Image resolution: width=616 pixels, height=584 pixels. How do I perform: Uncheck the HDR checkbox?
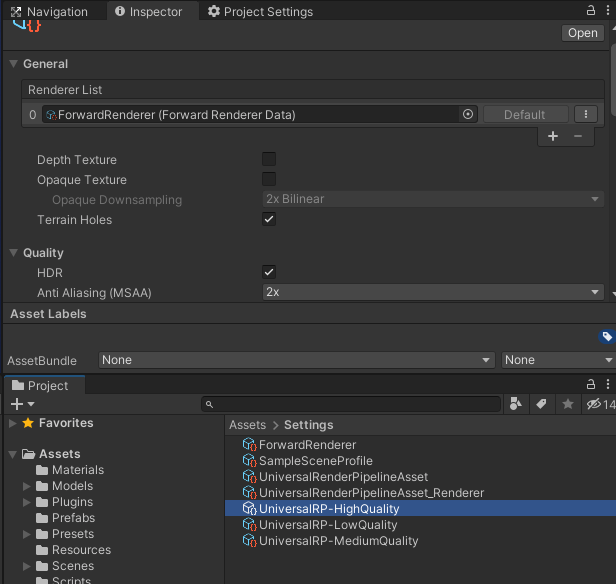(x=269, y=272)
